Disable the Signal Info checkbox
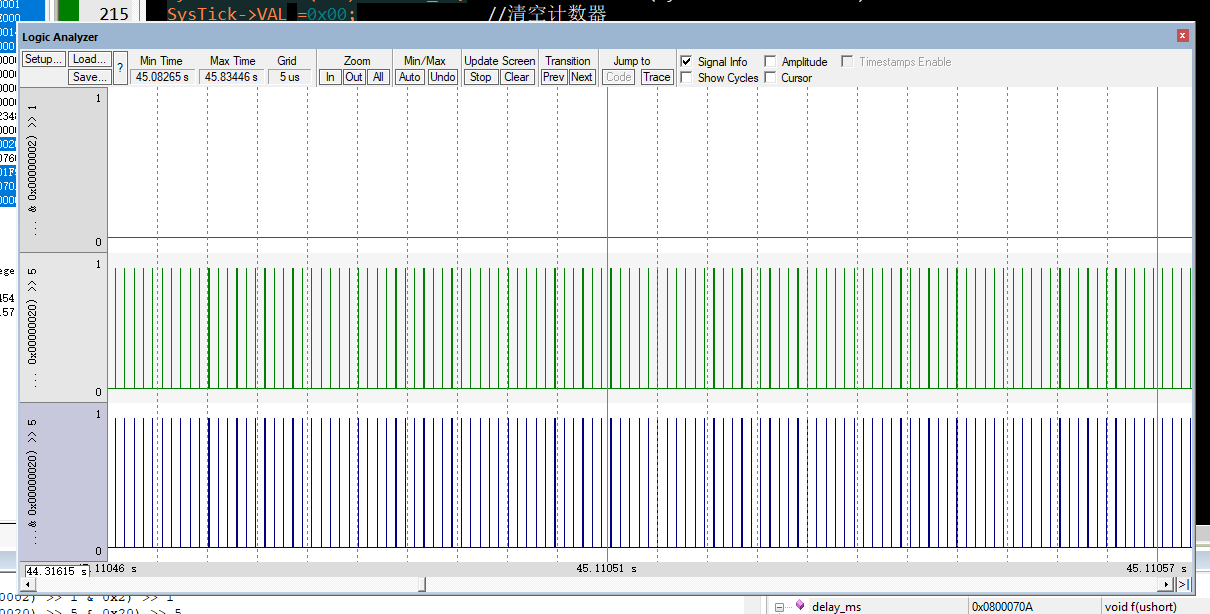 [686, 61]
